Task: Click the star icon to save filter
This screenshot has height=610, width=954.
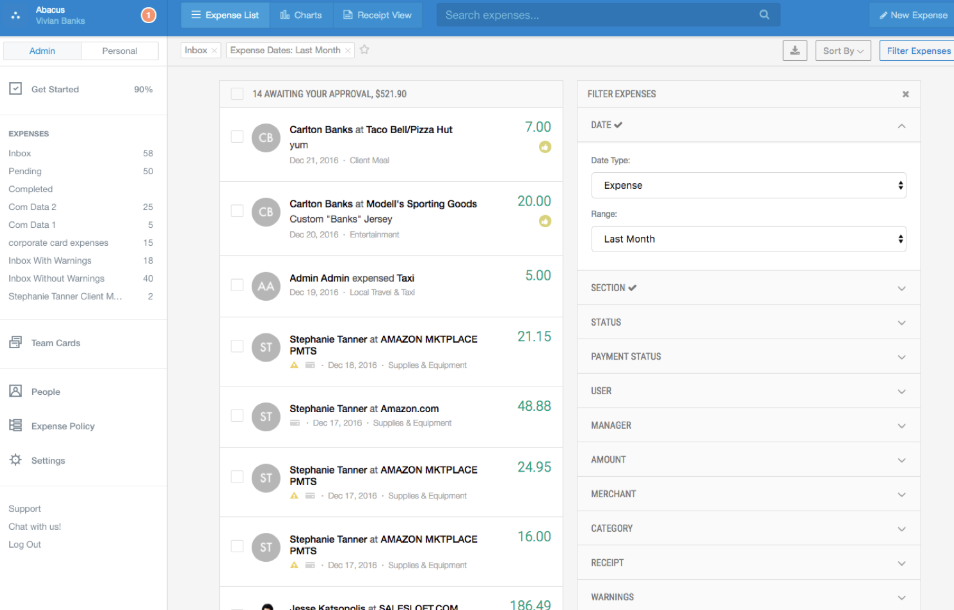Action: click(x=365, y=50)
